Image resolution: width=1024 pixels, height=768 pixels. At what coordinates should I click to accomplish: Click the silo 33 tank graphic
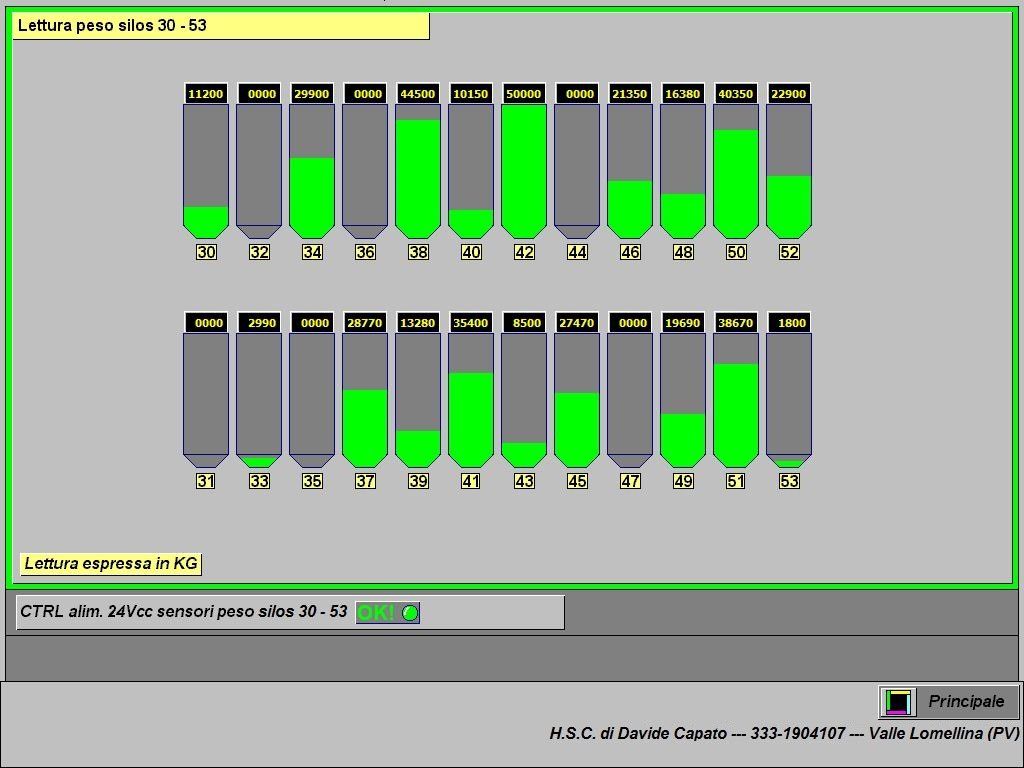click(x=259, y=400)
